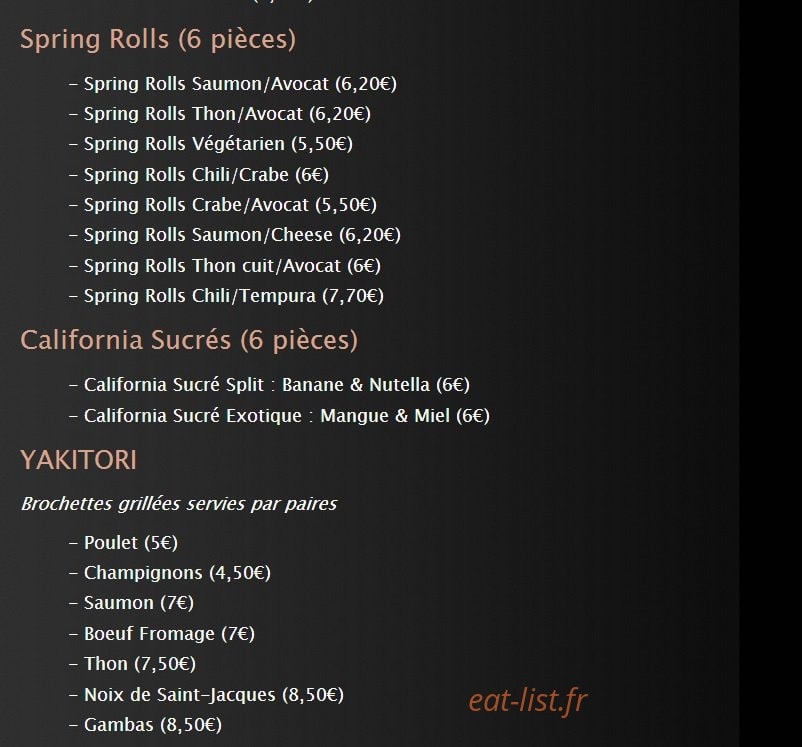Image resolution: width=802 pixels, height=747 pixels.
Task: Open the eat-list.fr watermark link
Action: click(528, 700)
